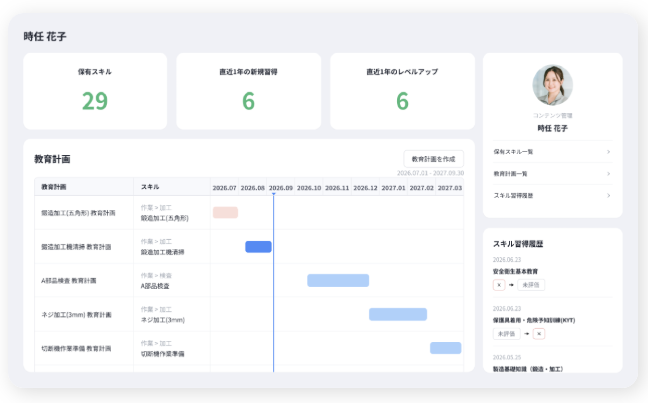Click the 作業 > 検査 category path
648x403 pixels.
(156, 275)
